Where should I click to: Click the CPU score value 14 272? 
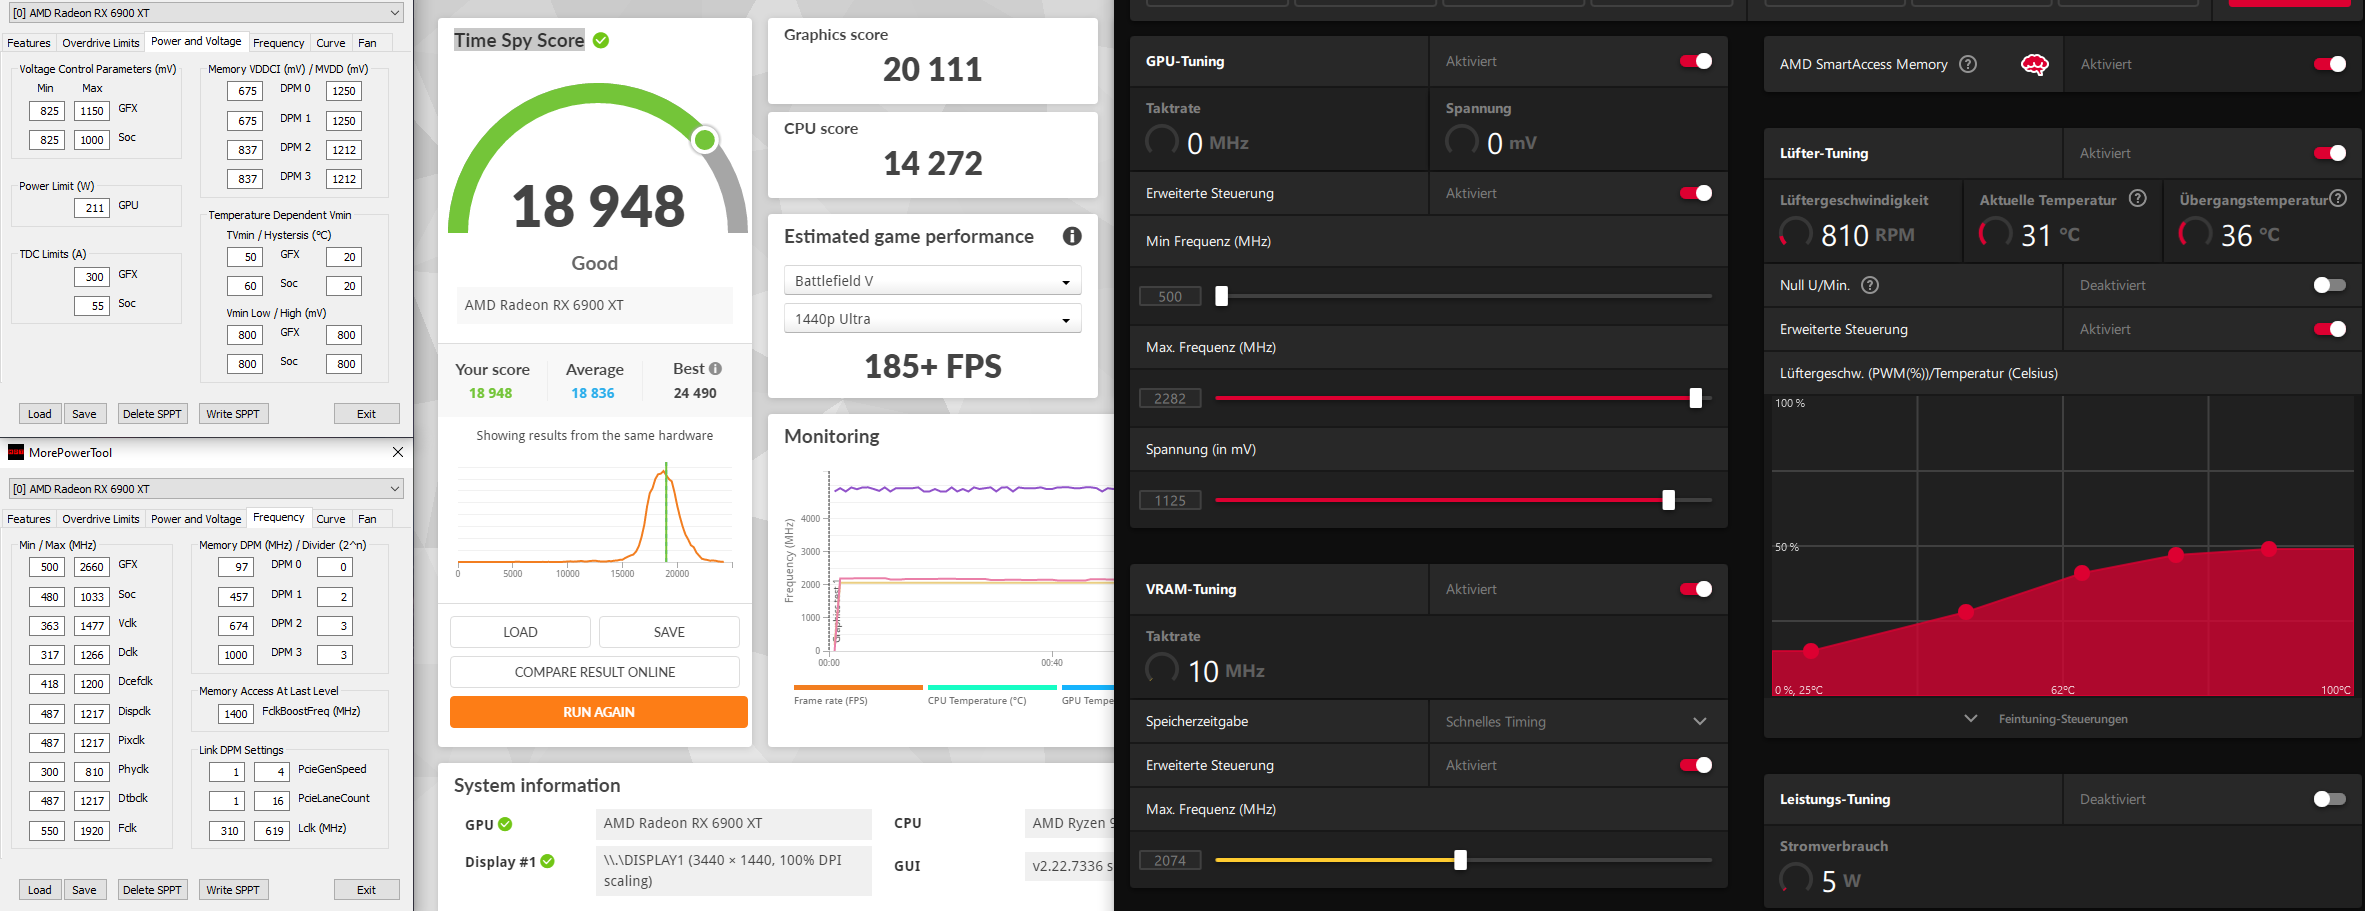point(932,163)
